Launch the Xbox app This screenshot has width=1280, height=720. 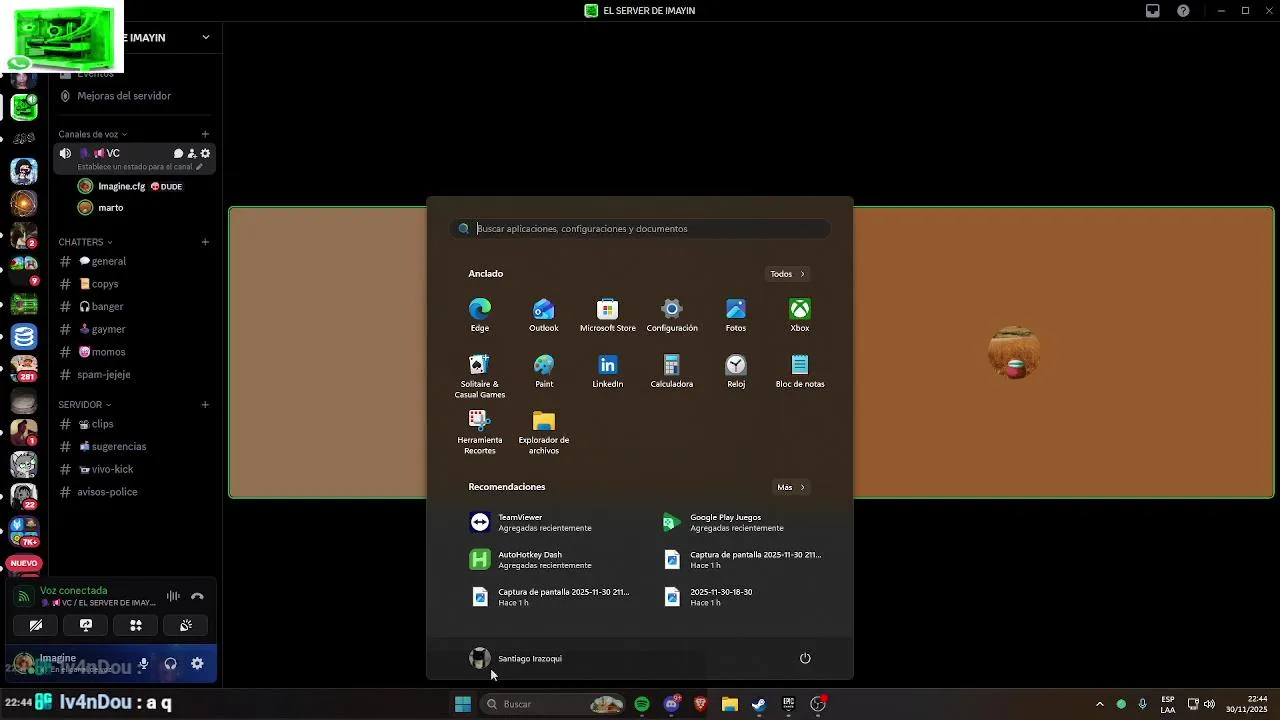tap(800, 314)
